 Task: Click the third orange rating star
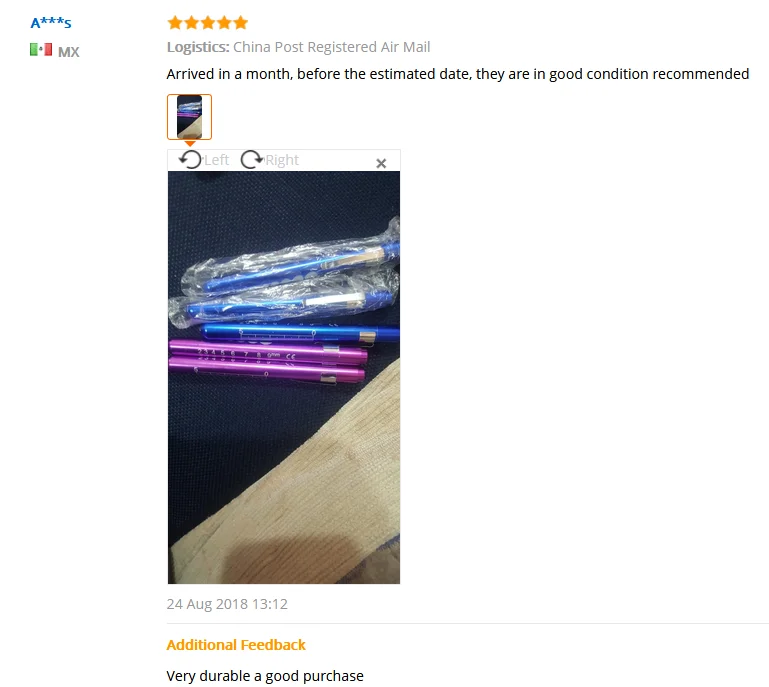pos(208,23)
